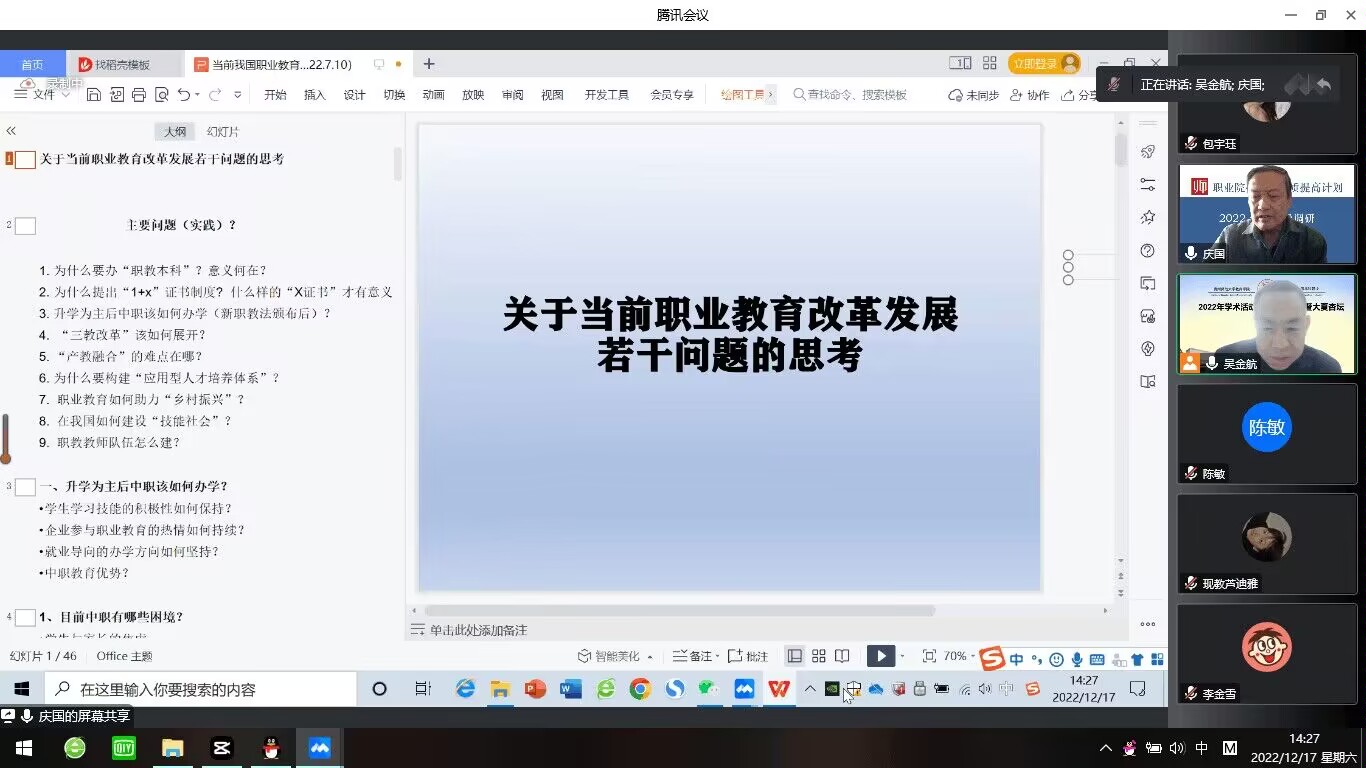Open Tencent Meeting icon in shared taskbar
1366x768 pixels.
pyautogui.click(x=744, y=689)
